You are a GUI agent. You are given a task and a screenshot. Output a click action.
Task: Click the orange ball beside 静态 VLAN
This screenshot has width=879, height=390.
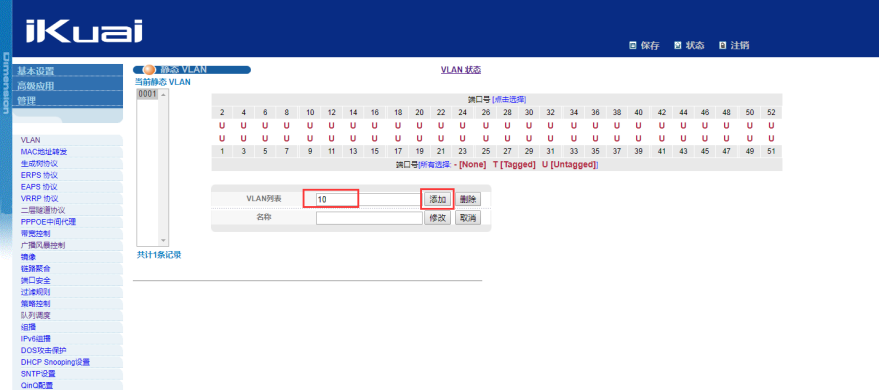tap(149, 70)
